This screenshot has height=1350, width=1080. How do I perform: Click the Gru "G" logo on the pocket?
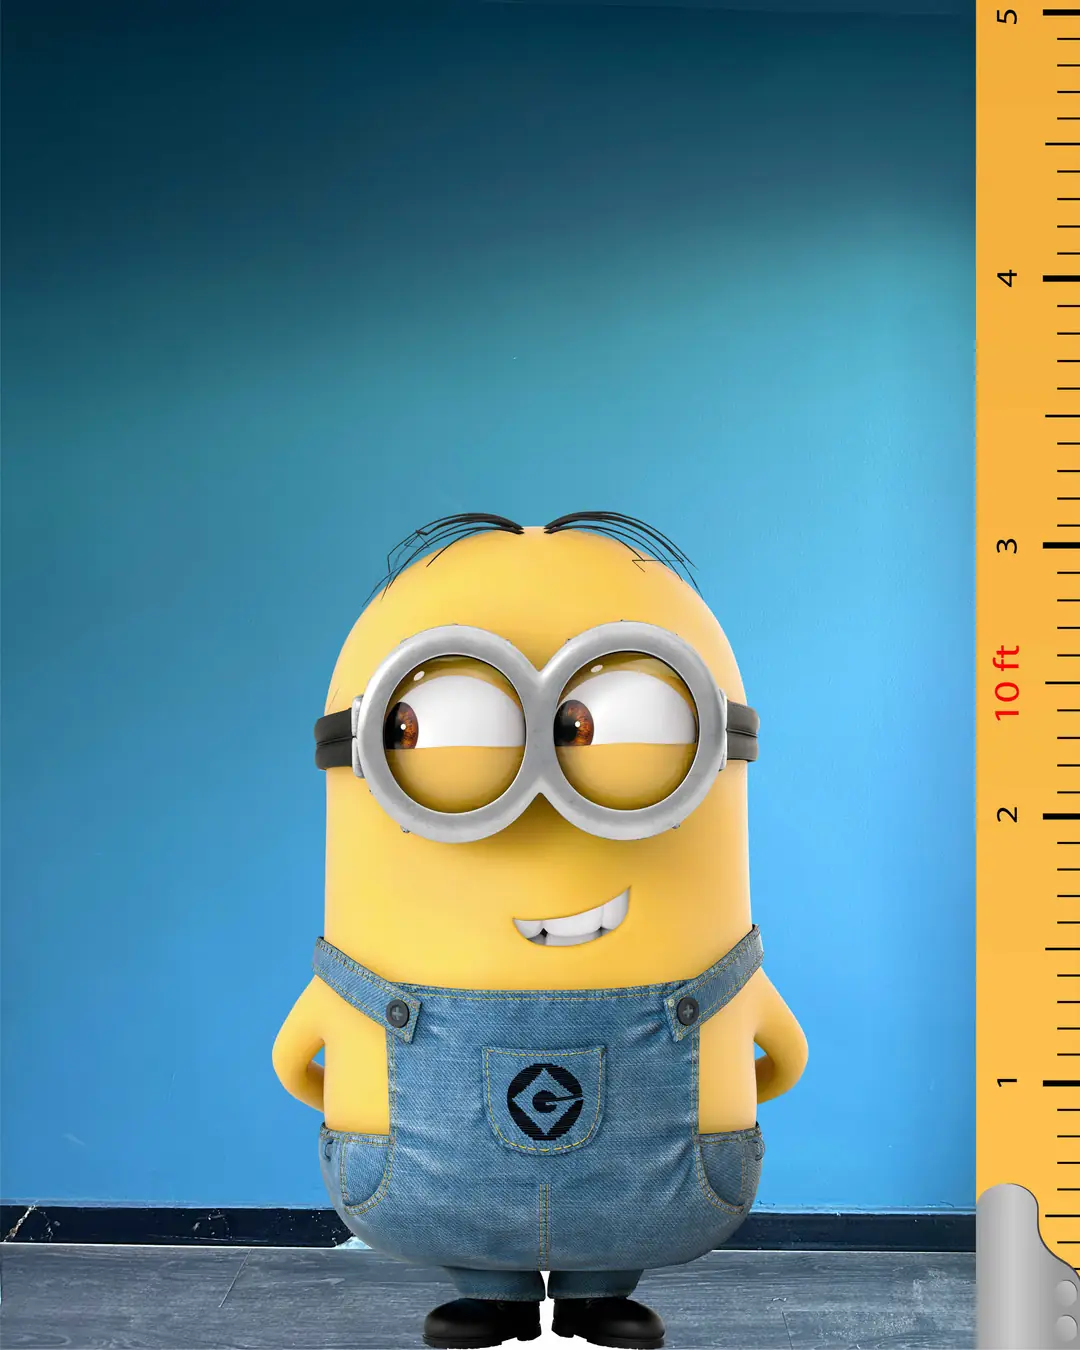[545, 1101]
